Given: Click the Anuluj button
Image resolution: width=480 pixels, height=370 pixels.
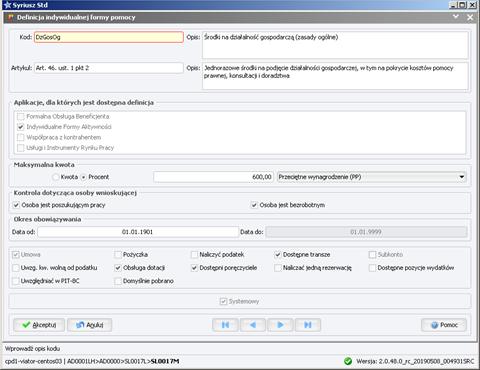Looking at the screenshot, I should (x=89, y=325).
